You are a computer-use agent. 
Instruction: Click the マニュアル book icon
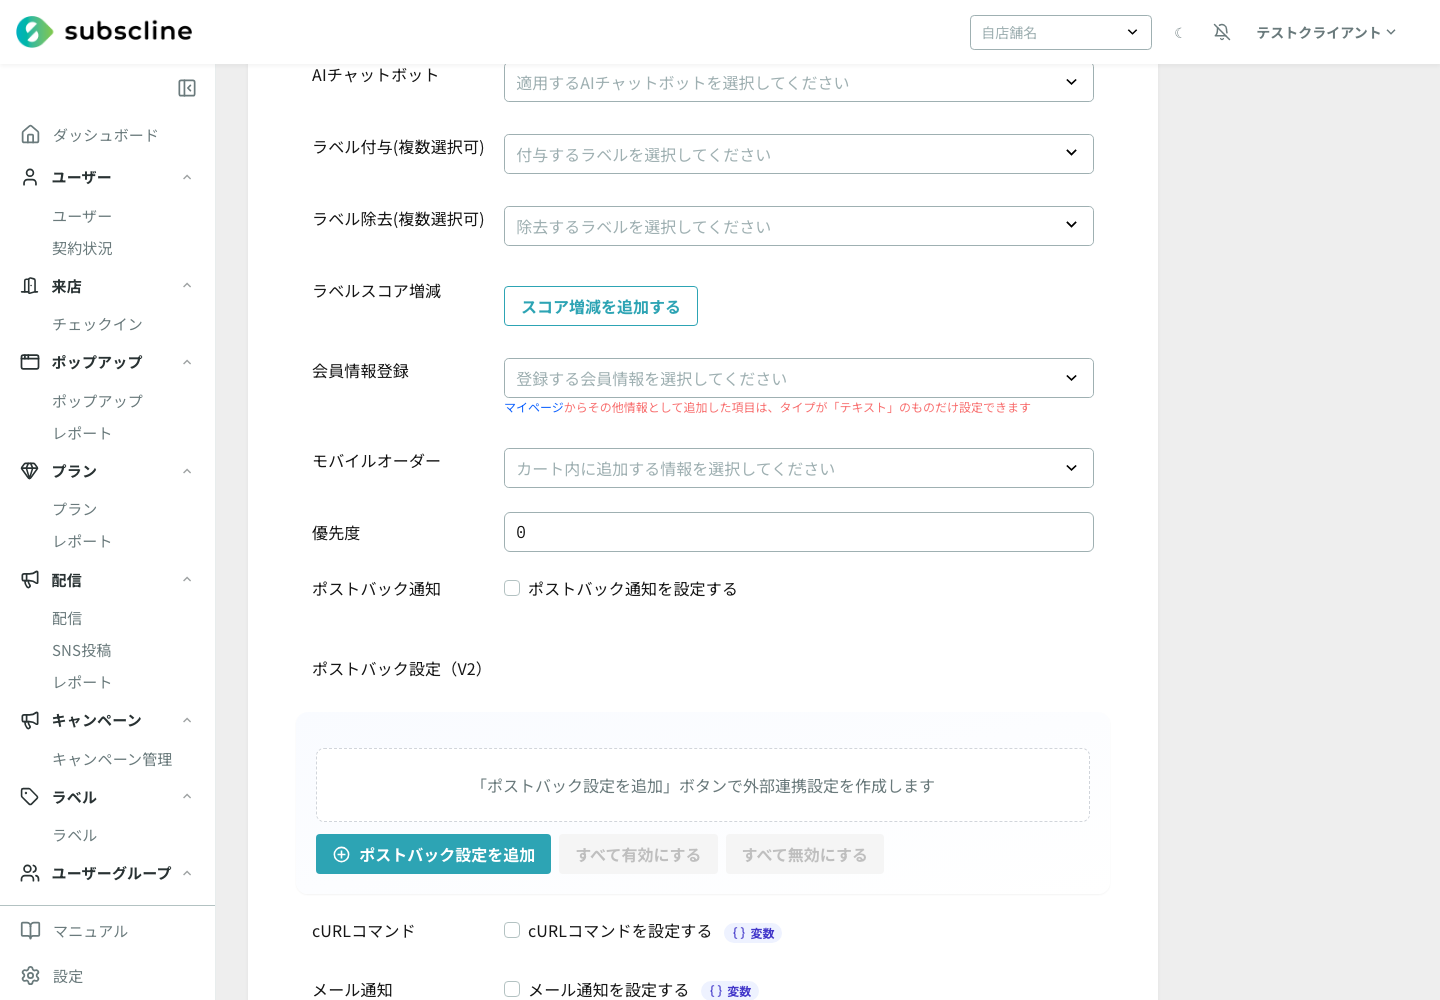click(x=31, y=931)
